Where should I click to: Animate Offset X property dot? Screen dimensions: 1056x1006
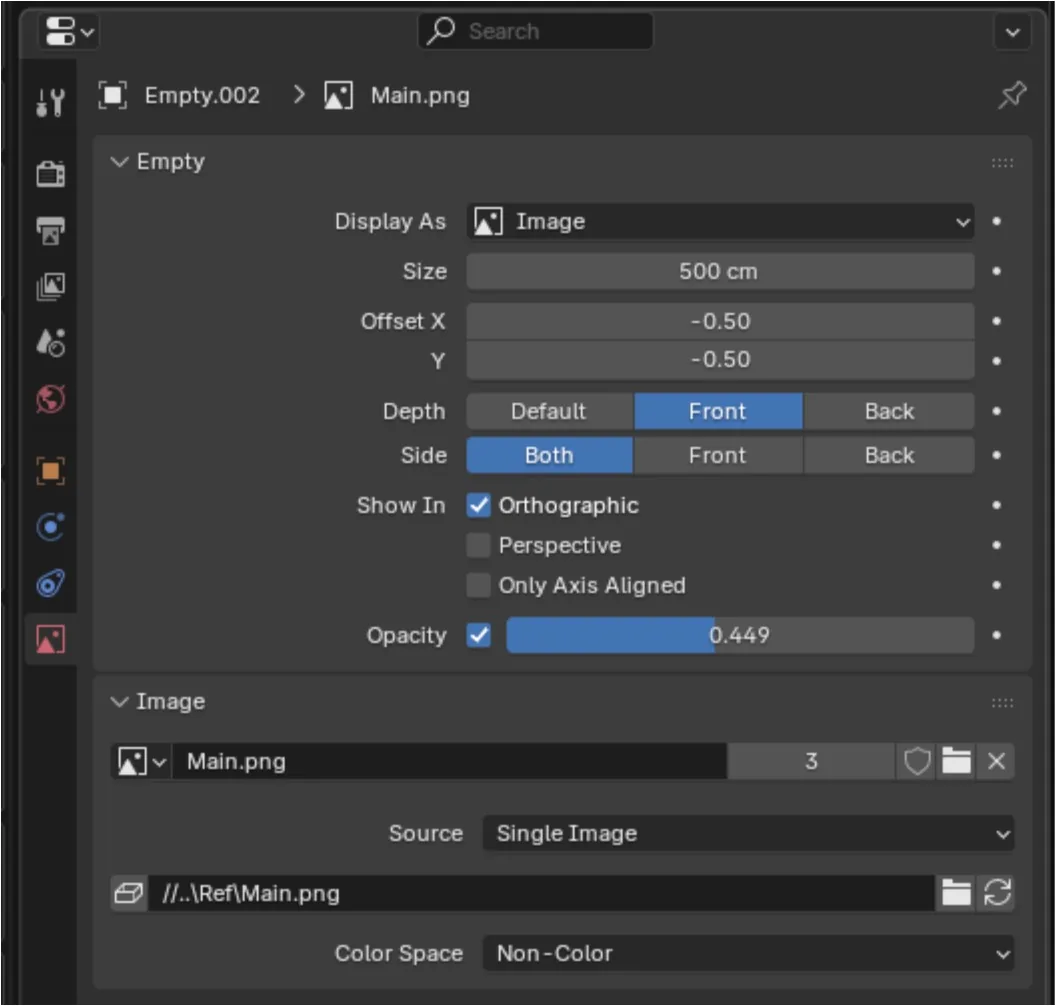(x=997, y=321)
